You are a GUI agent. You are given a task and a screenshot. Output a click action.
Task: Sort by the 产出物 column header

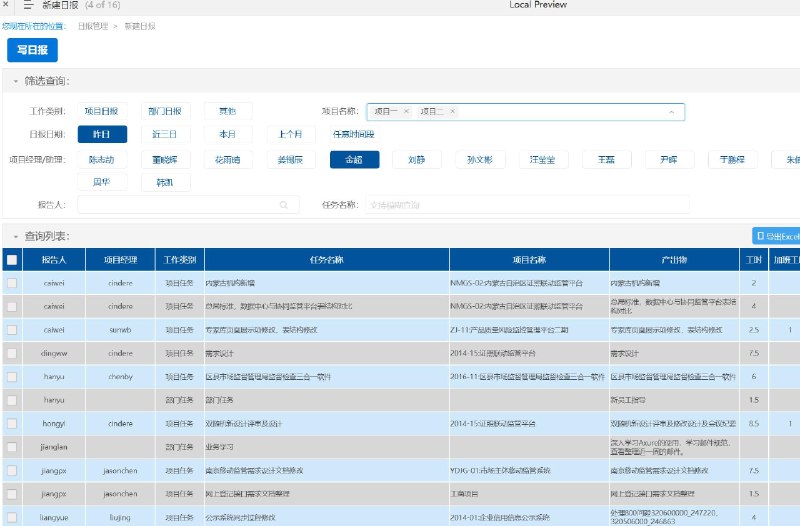click(674, 260)
